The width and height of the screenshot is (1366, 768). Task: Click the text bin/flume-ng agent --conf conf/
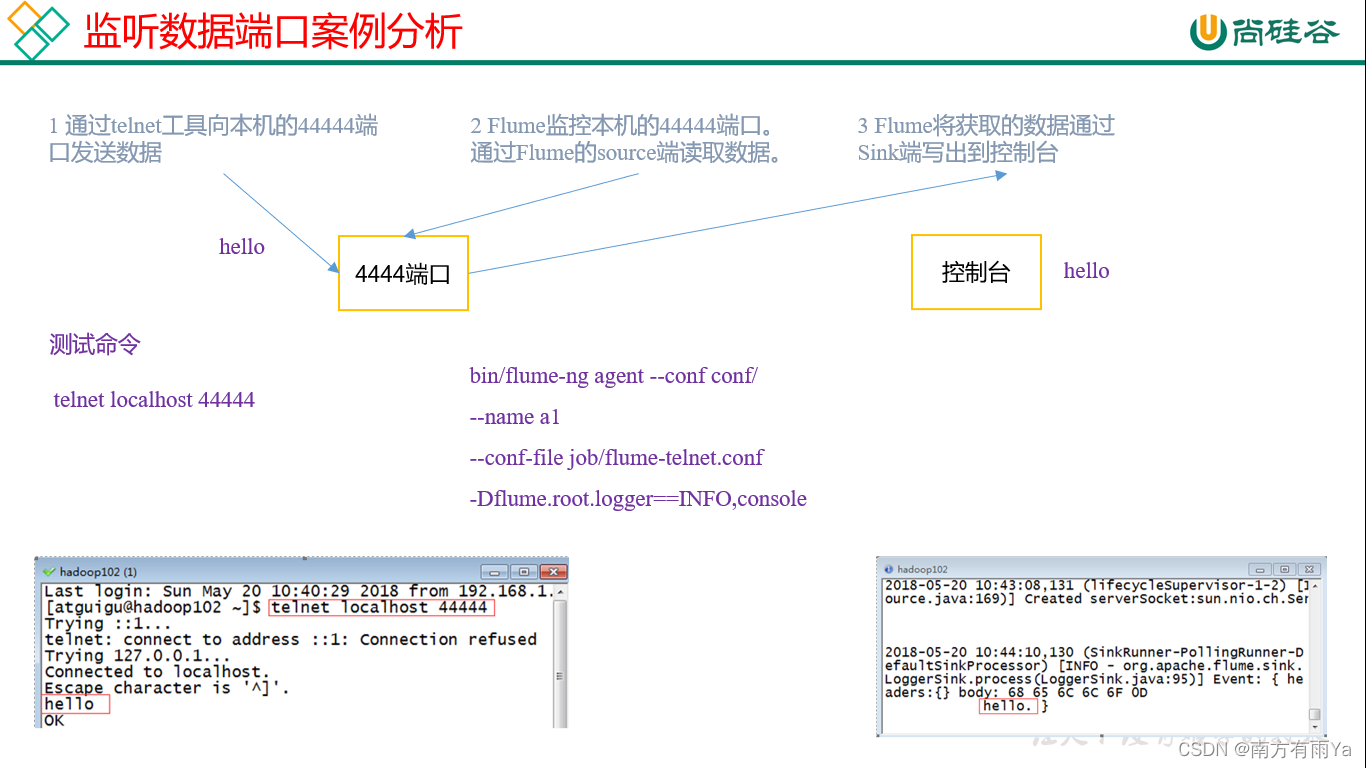coord(614,376)
